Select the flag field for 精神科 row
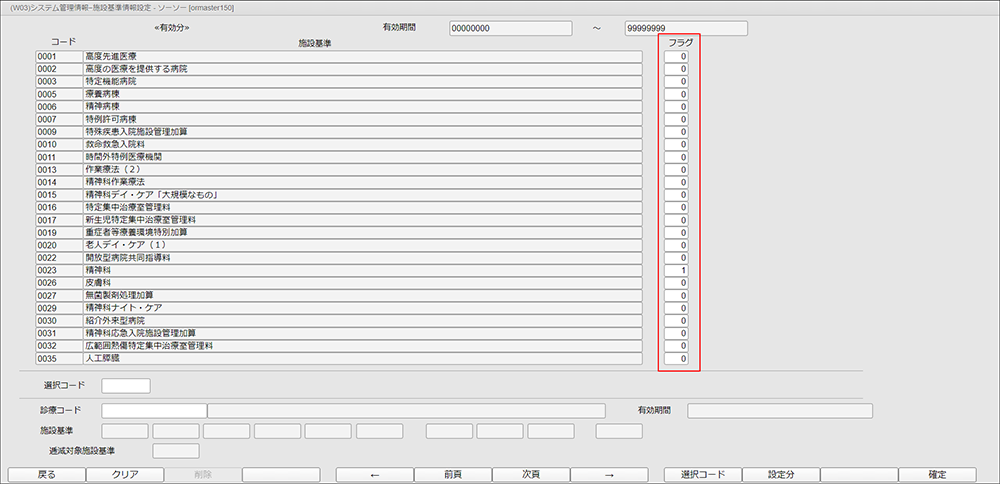 coord(677,270)
